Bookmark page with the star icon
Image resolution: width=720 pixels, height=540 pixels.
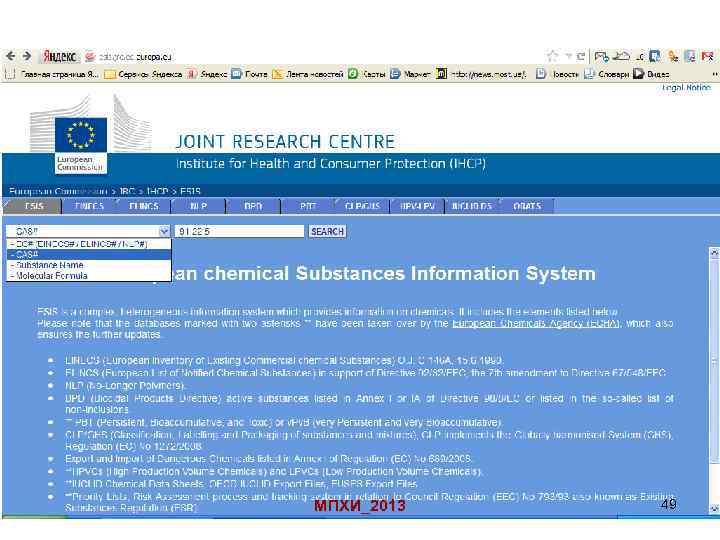tap(552, 56)
